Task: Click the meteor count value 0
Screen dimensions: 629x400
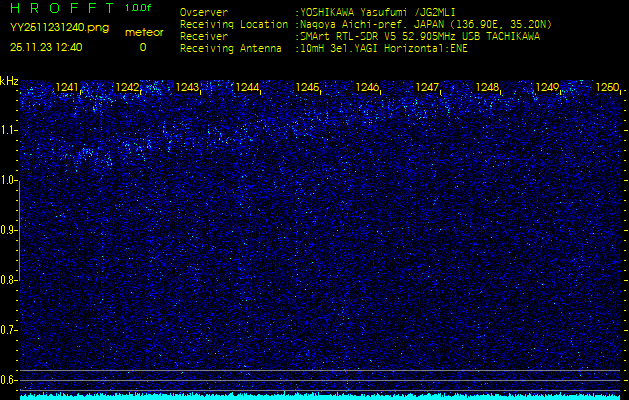Action: (142, 47)
